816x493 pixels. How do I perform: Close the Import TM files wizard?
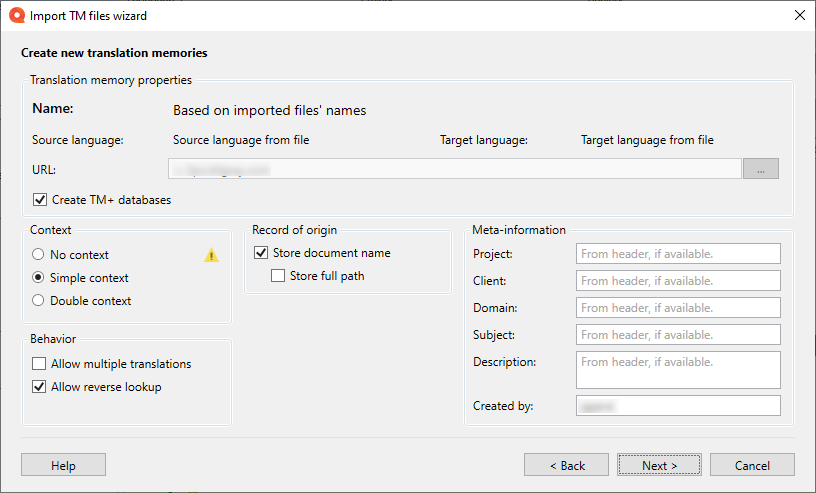pos(799,15)
